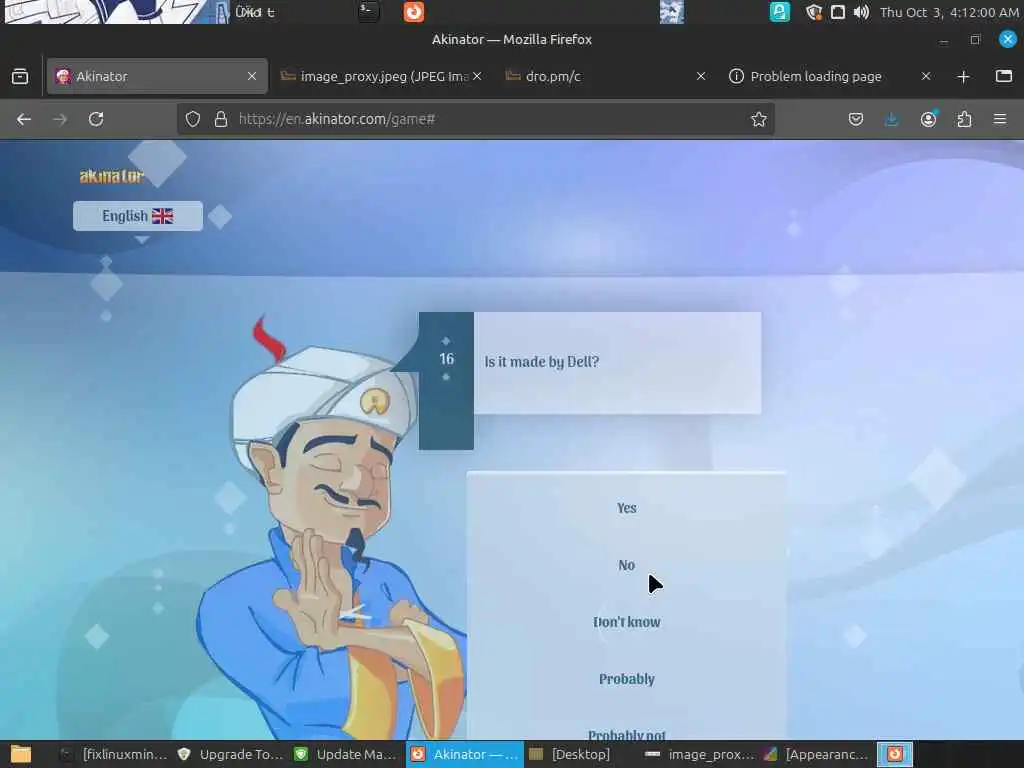This screenshot has height=768, width=1024.
Task: Switch to fixlinuxmin terminal taskbar item
Action: click(x=113, y=754)
